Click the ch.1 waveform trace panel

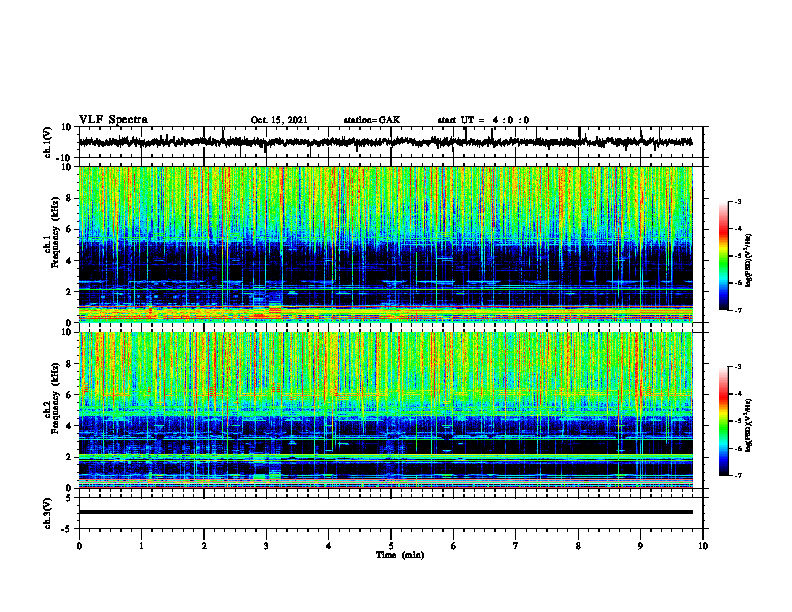pos(390,142)
